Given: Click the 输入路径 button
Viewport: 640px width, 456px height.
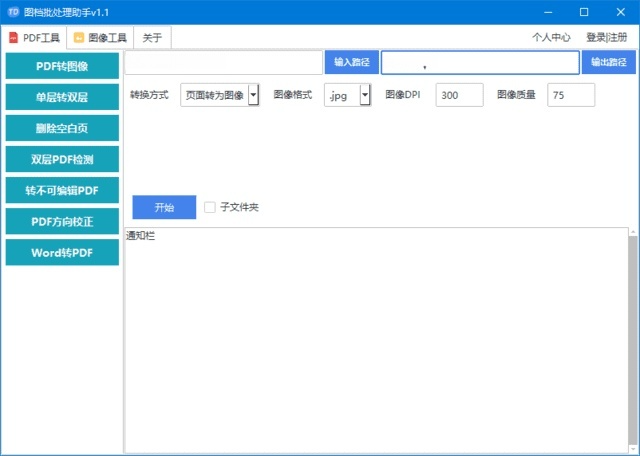Looking at the screenshot, I should (351, 62).
